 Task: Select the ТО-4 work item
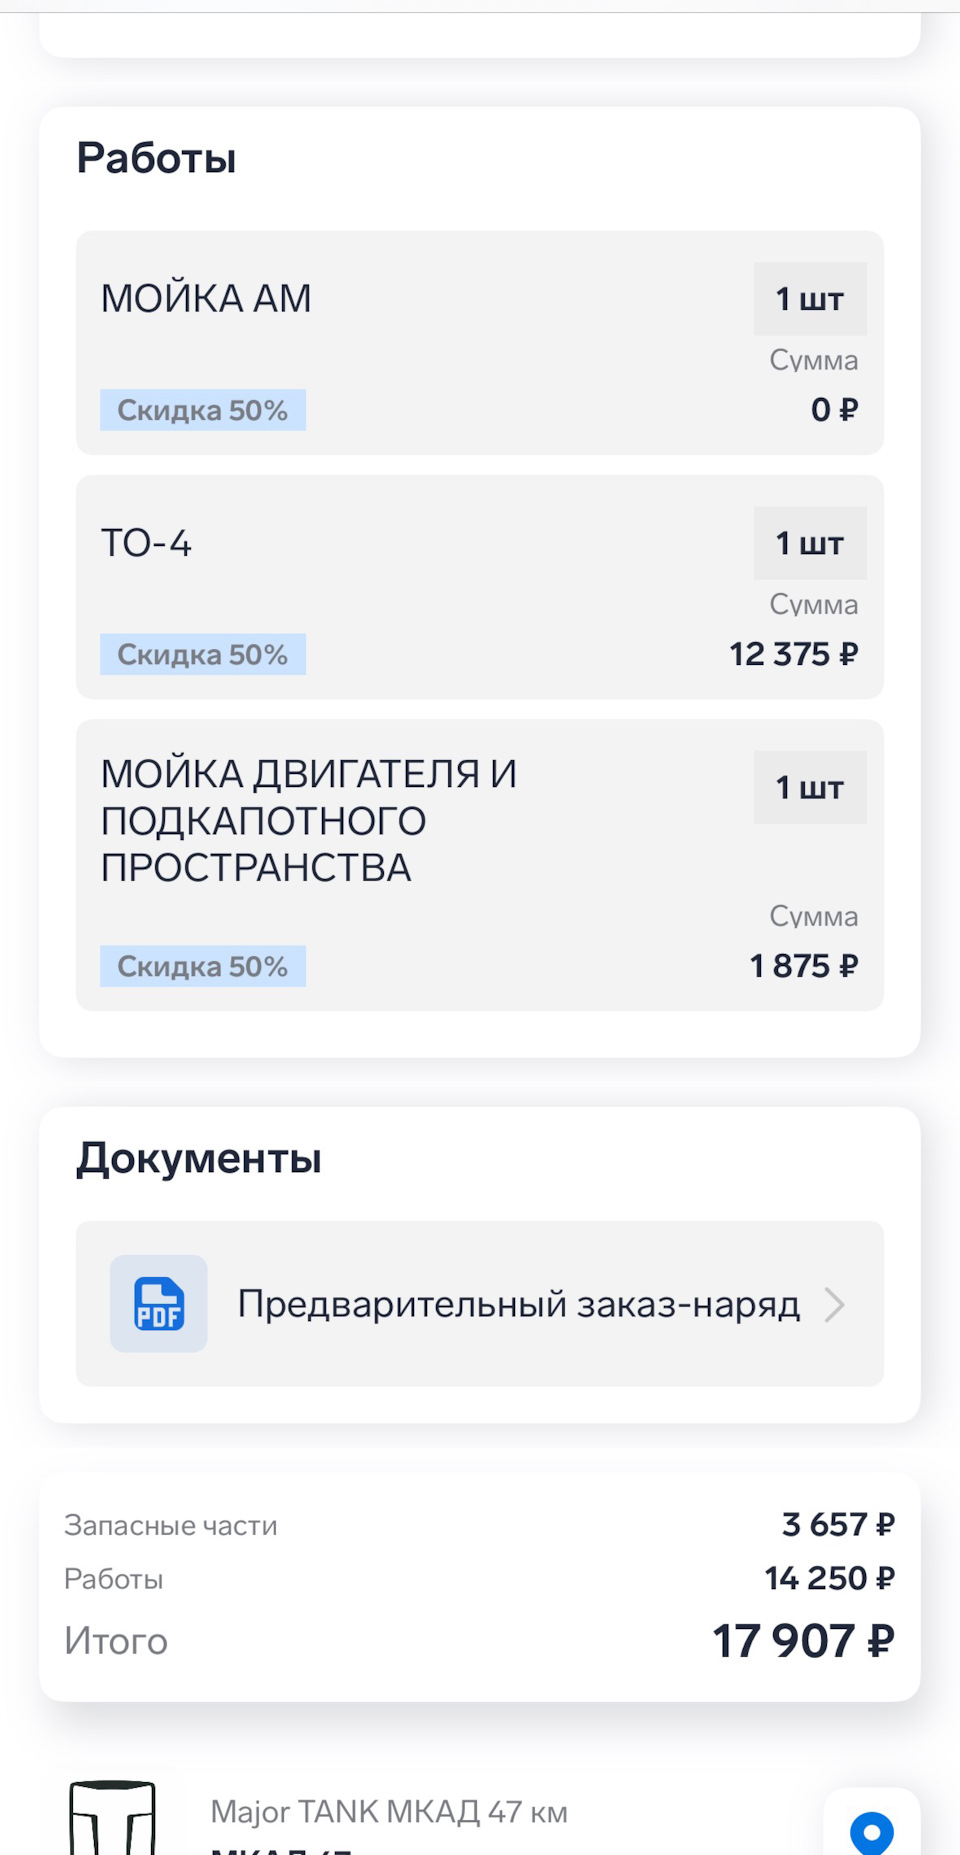click(x=147, y=543)
